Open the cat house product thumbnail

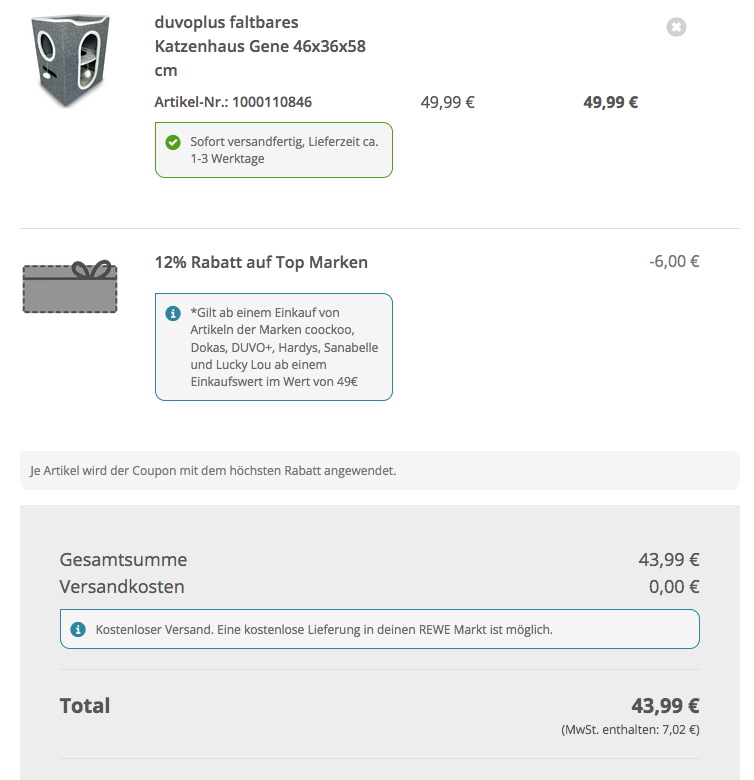click(x=68, y=61)
